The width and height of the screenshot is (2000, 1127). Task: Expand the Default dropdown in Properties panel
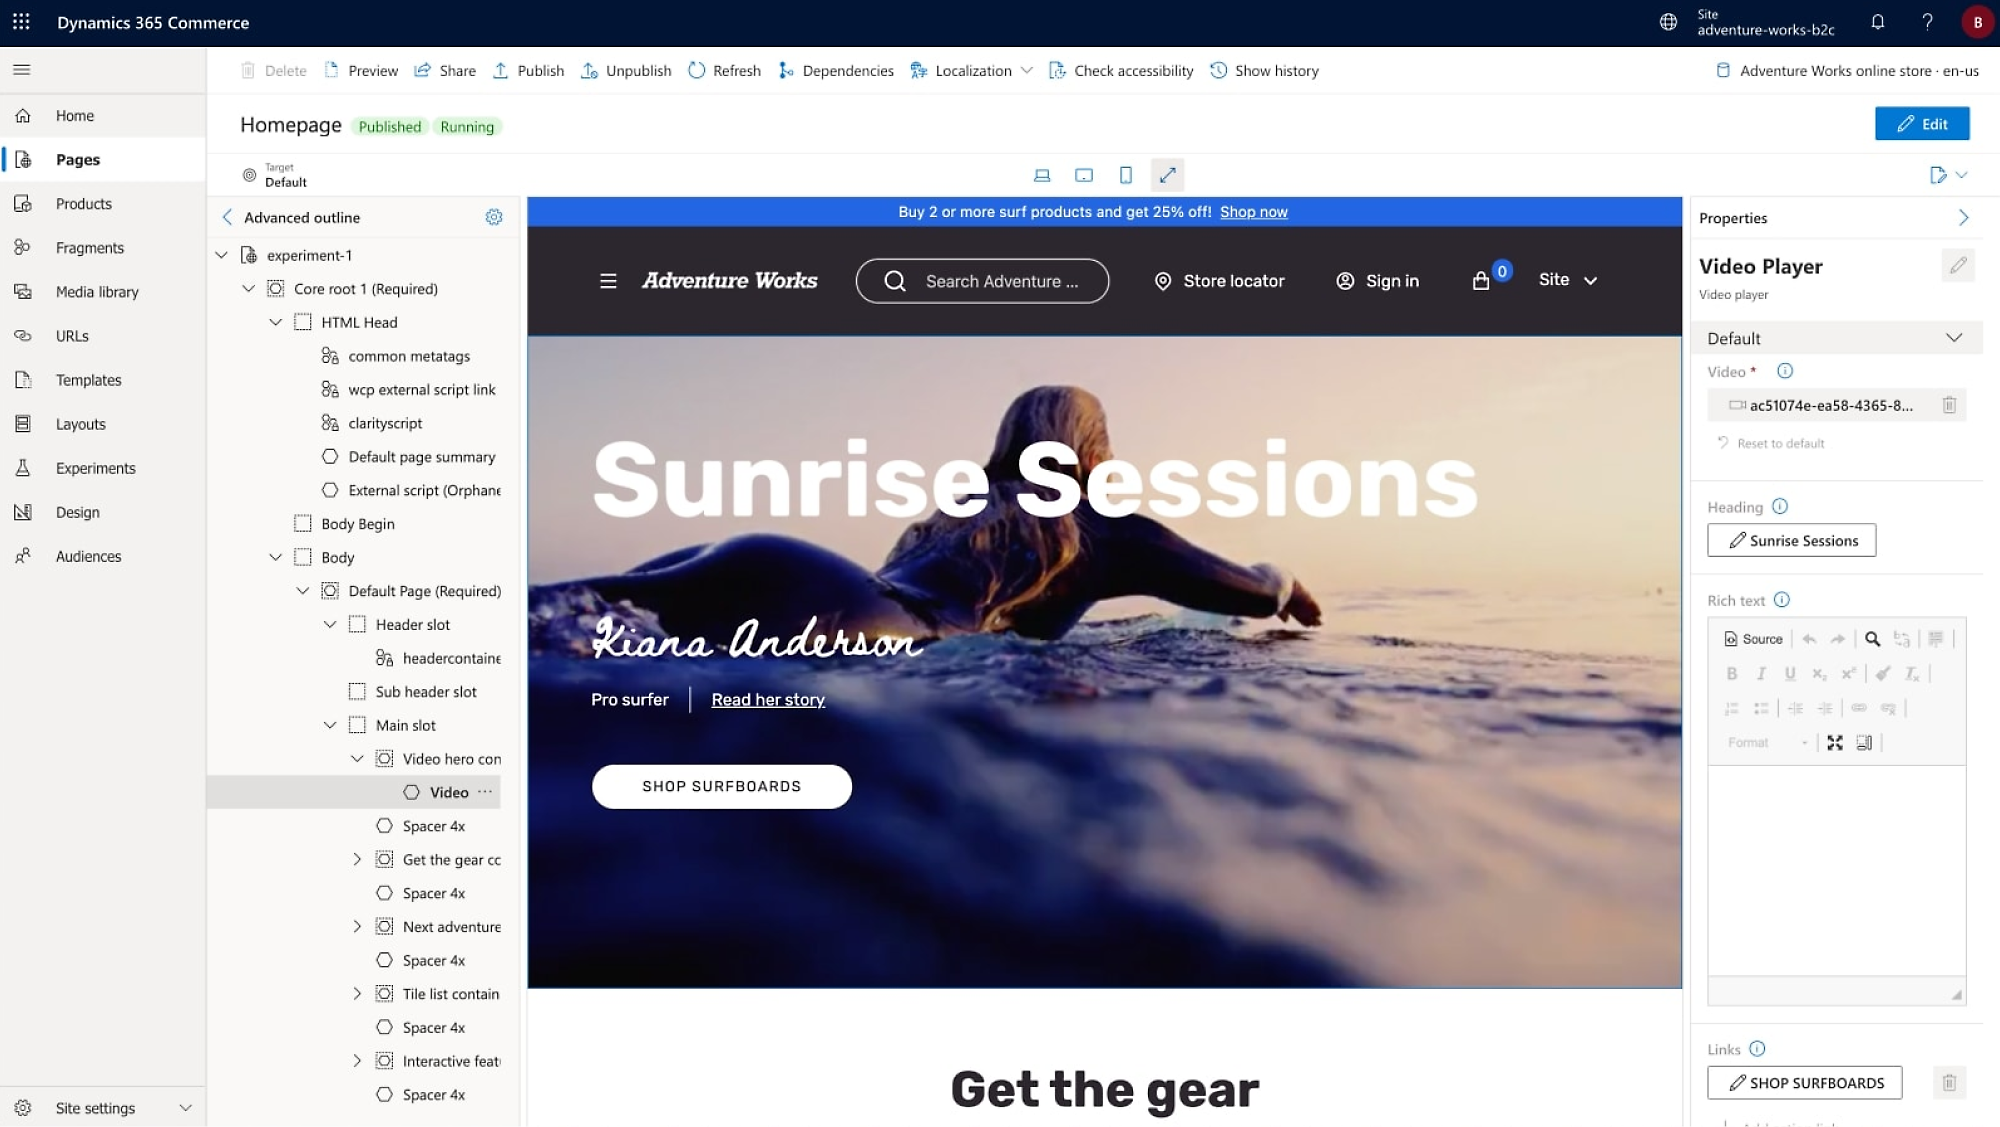pos(1955,338)
